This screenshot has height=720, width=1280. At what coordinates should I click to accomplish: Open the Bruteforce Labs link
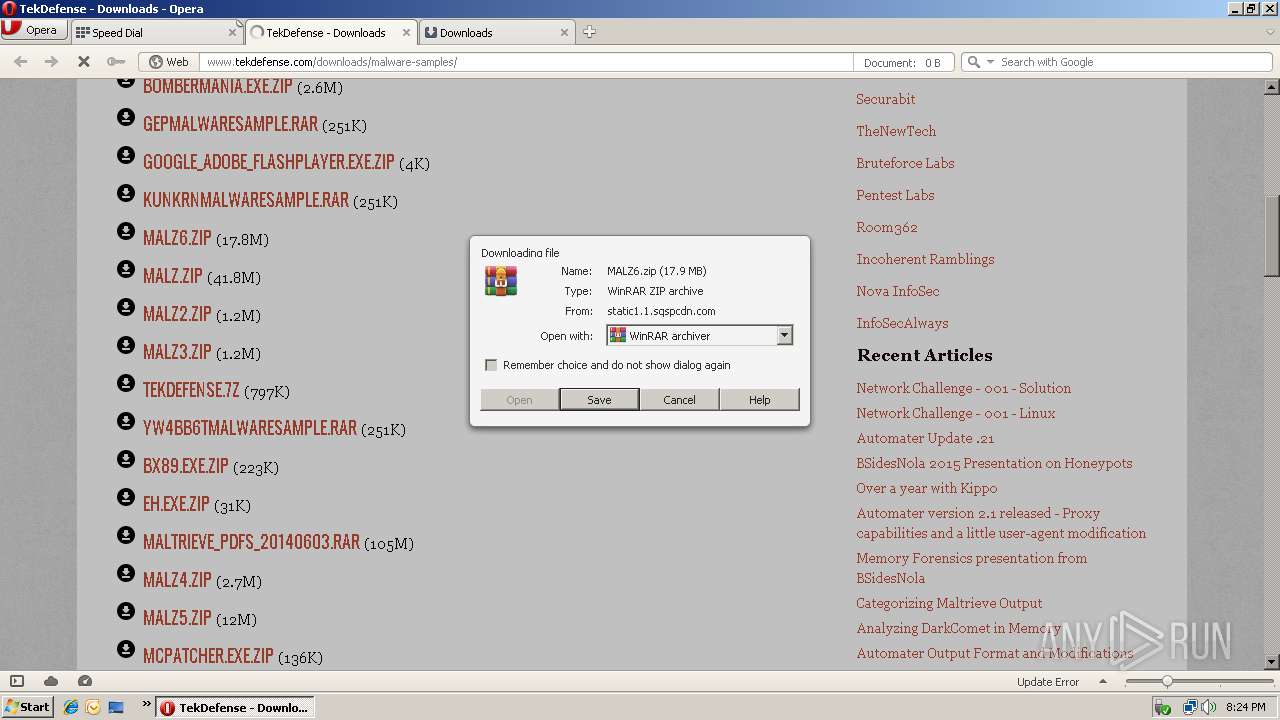pyautogui.click(x=905, y=163)
